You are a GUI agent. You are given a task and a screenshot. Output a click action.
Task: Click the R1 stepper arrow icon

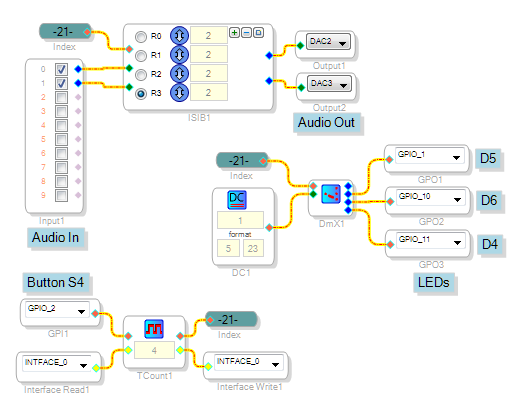click(179, 54)
